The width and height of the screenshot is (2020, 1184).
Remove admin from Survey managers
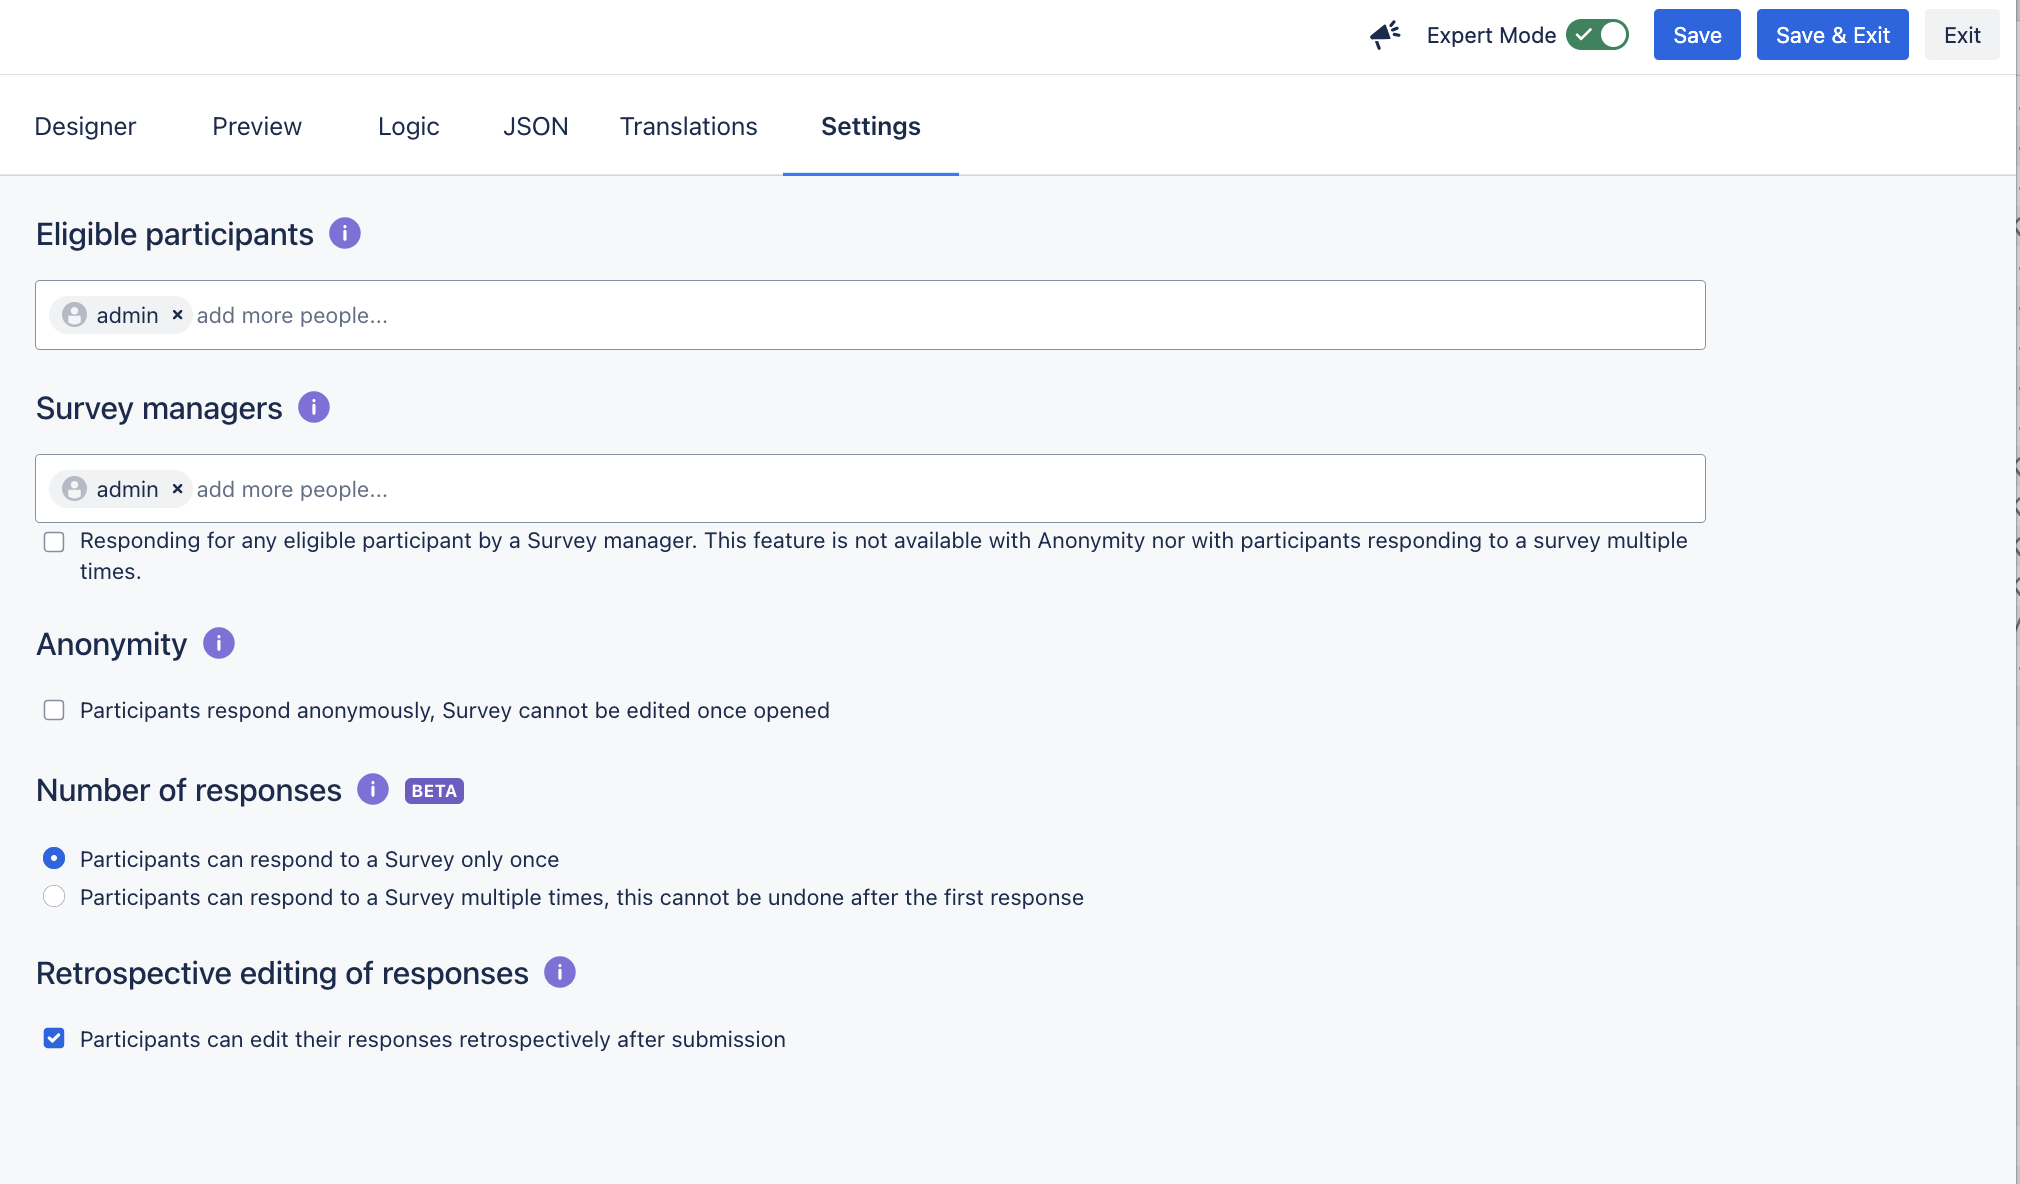(x=177, y=489)
